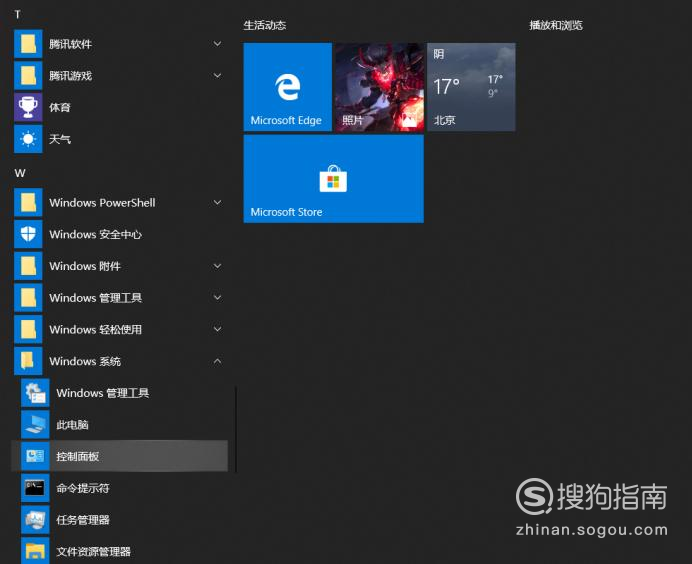This screenshot has width=692, height=564.
Task: Open the Windows 安全中心 shield icon
Action: [x=28, y=234]
